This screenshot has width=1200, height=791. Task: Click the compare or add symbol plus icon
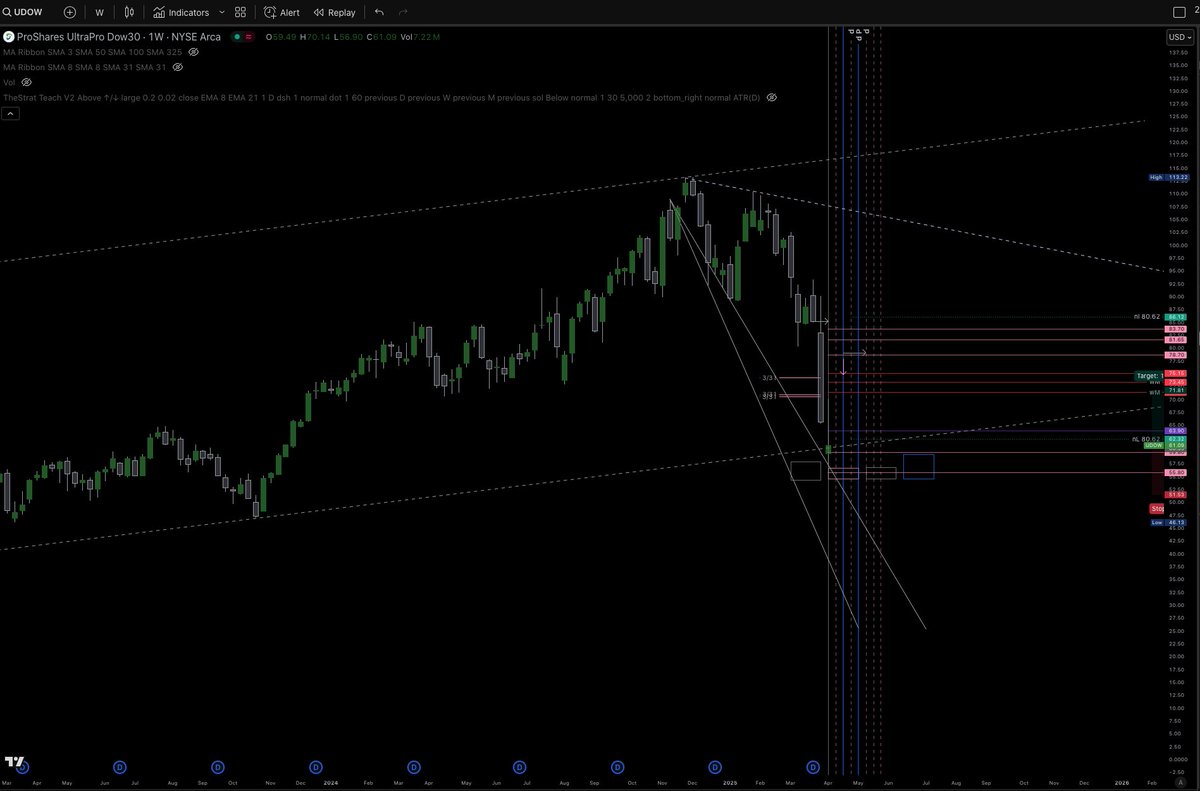click(69, 12)
